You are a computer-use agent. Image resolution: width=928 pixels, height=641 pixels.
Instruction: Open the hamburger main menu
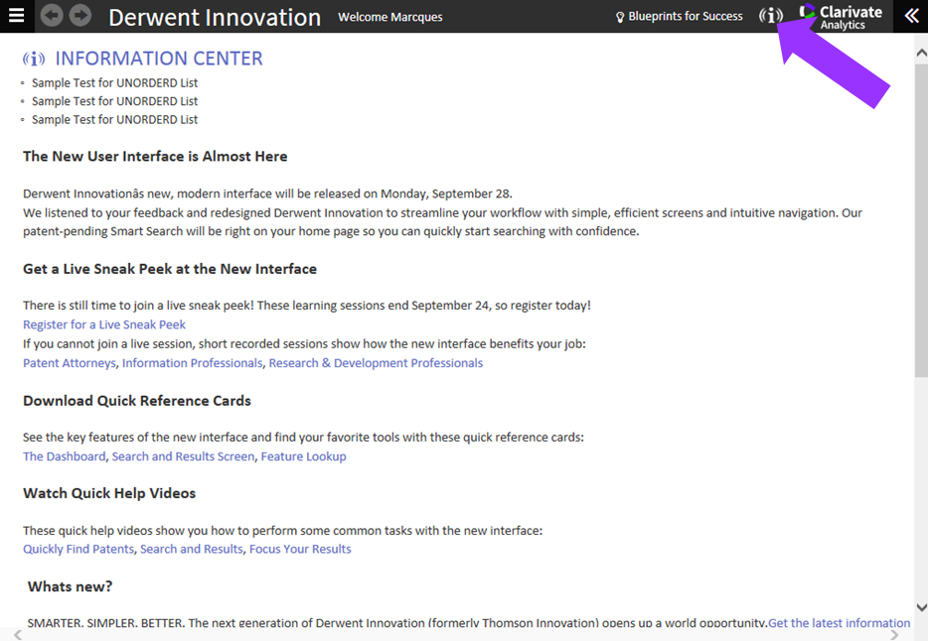(16, 16)
